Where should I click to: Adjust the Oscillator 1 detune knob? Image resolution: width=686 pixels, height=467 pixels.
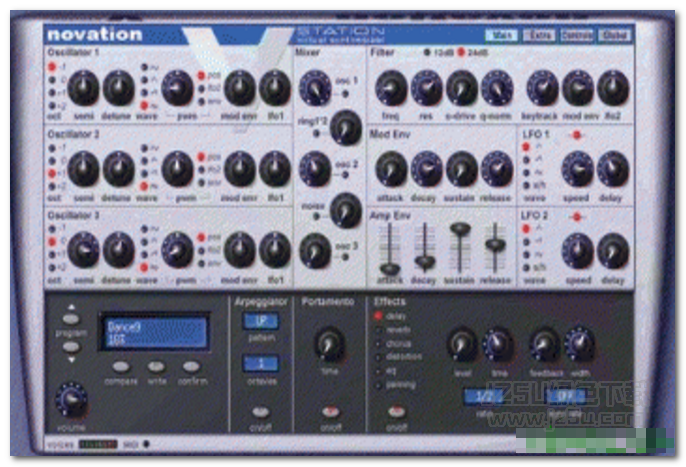click(x=118, y=88)
